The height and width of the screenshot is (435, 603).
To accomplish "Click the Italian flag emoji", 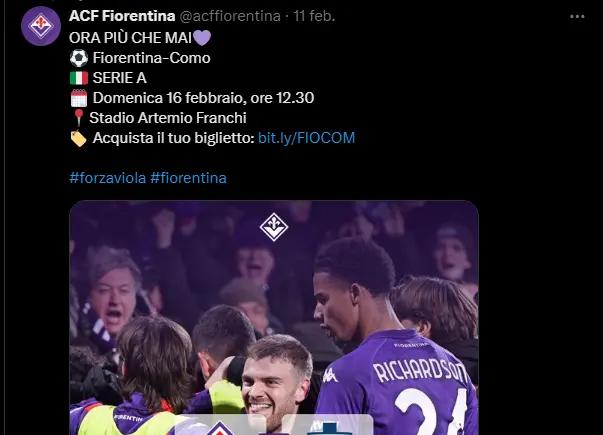I will pyautogui.click(x=79, y=78).
